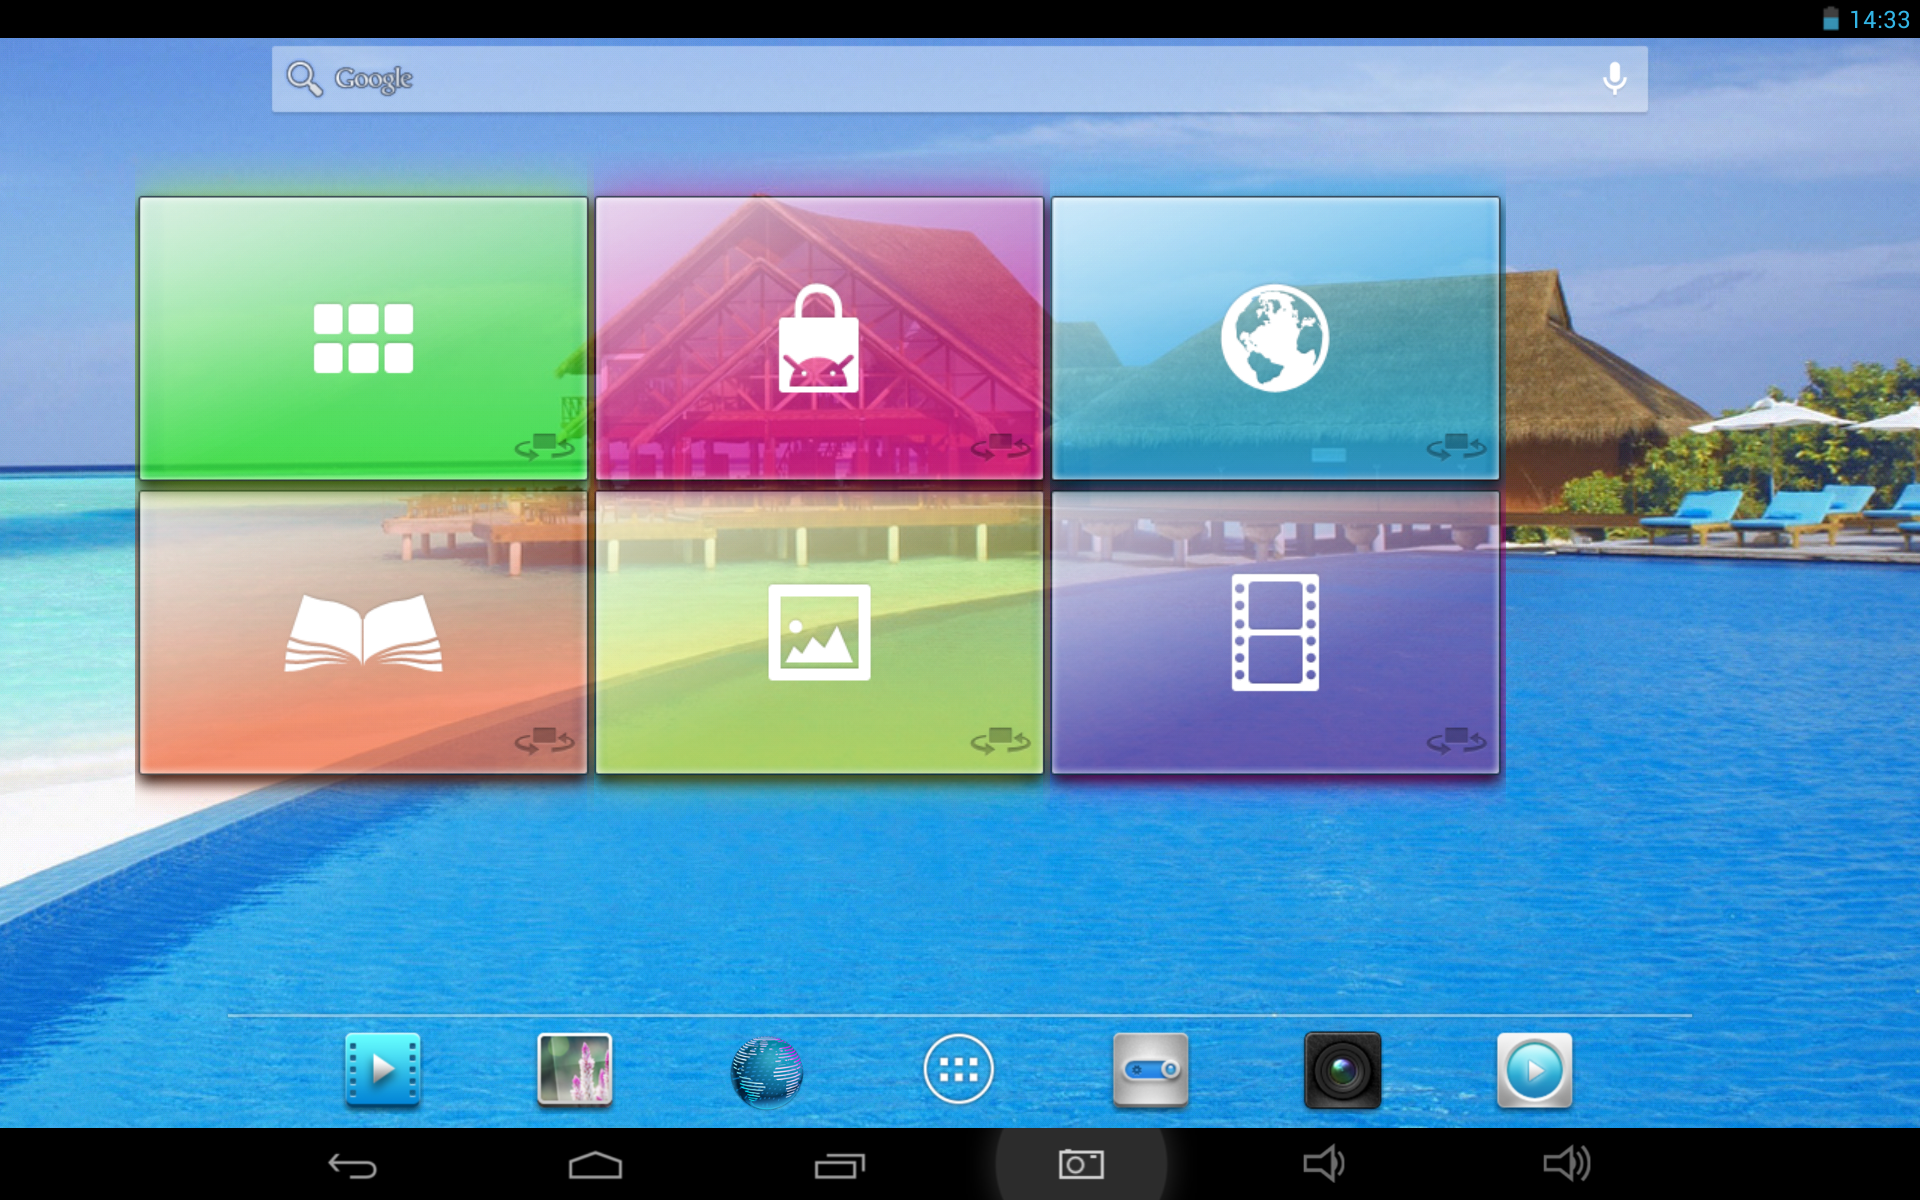Open the lime green photo gallery tile

(819, 632)
